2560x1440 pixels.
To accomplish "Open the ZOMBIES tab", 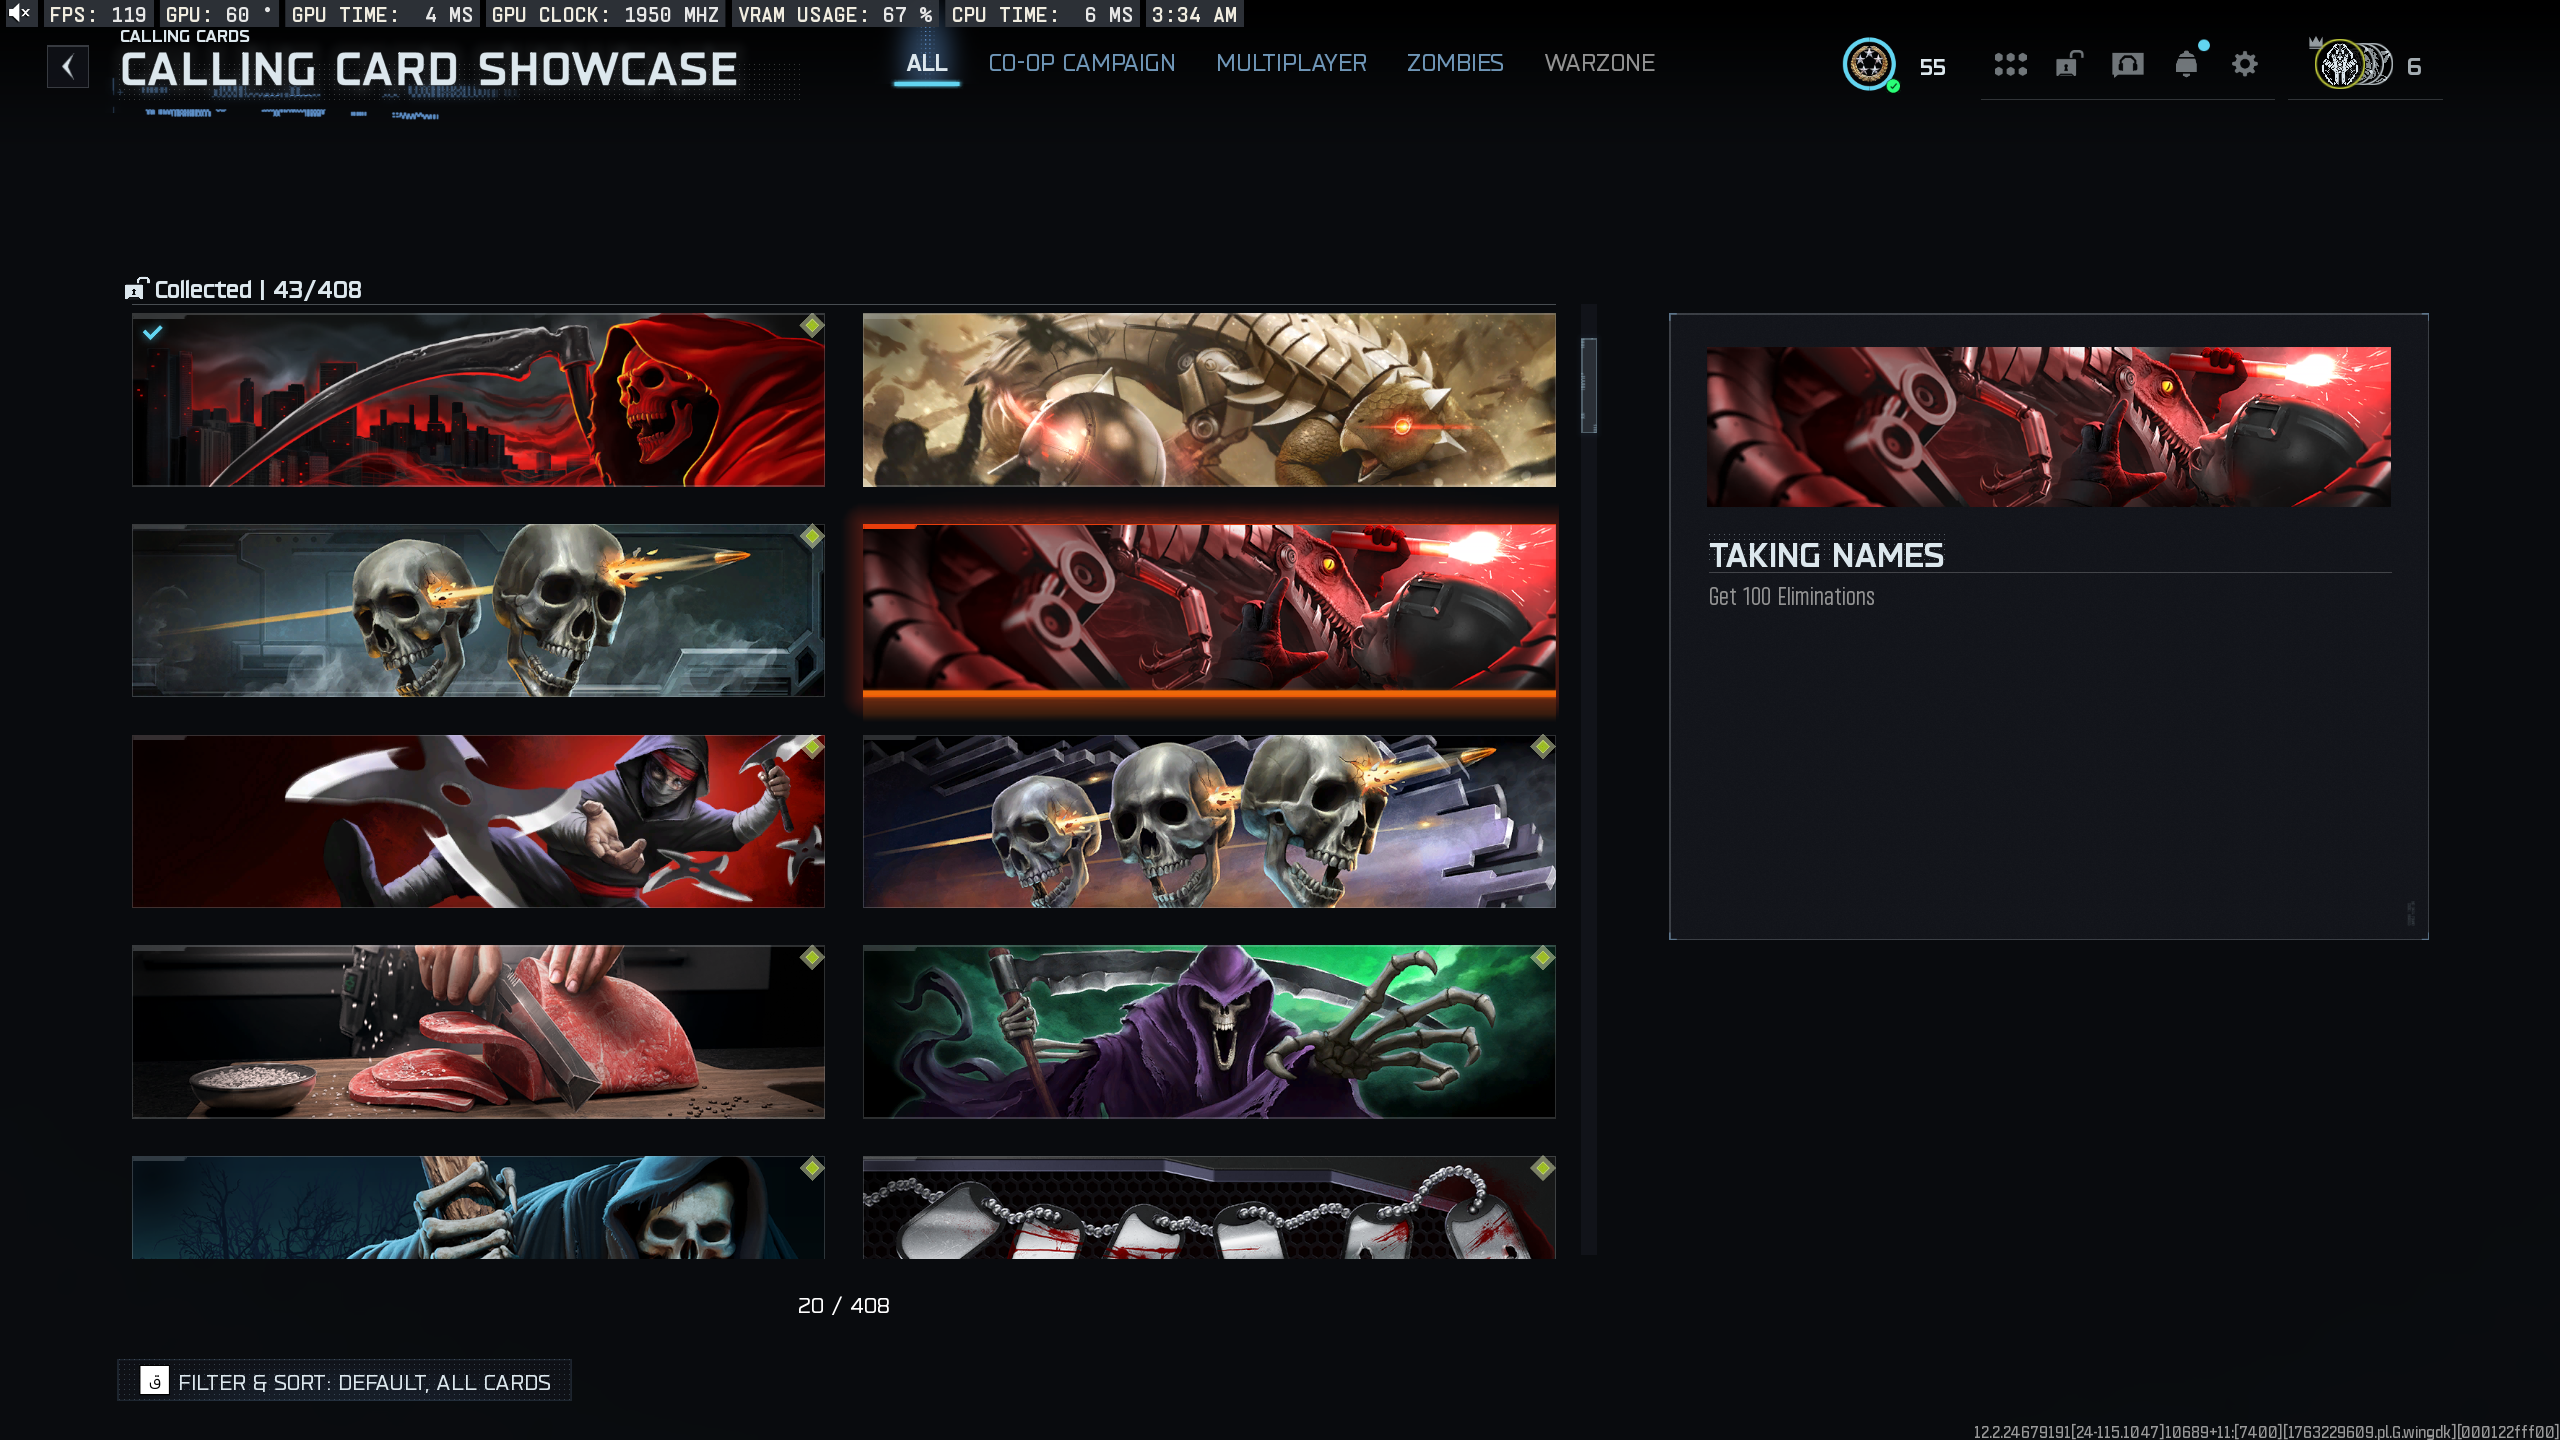I will [1455, 63].
